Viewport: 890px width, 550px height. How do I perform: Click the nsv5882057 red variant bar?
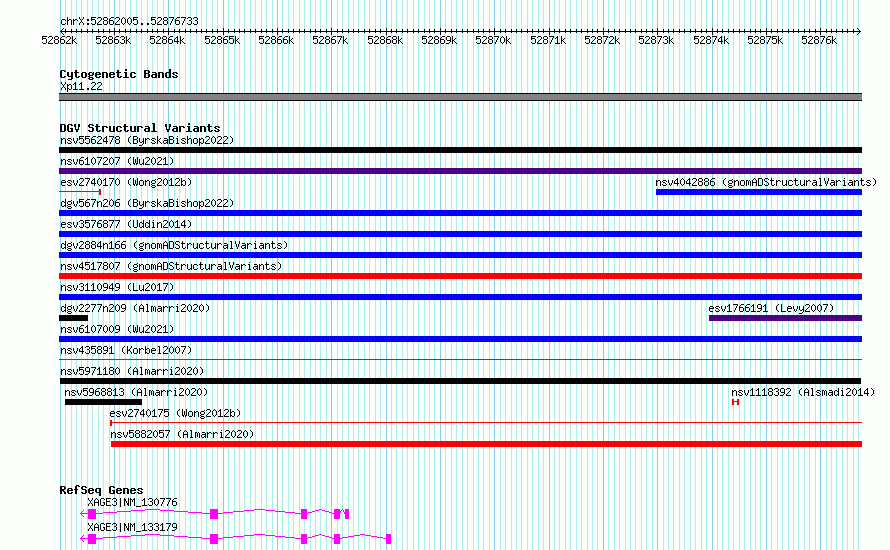click(486, 444)
